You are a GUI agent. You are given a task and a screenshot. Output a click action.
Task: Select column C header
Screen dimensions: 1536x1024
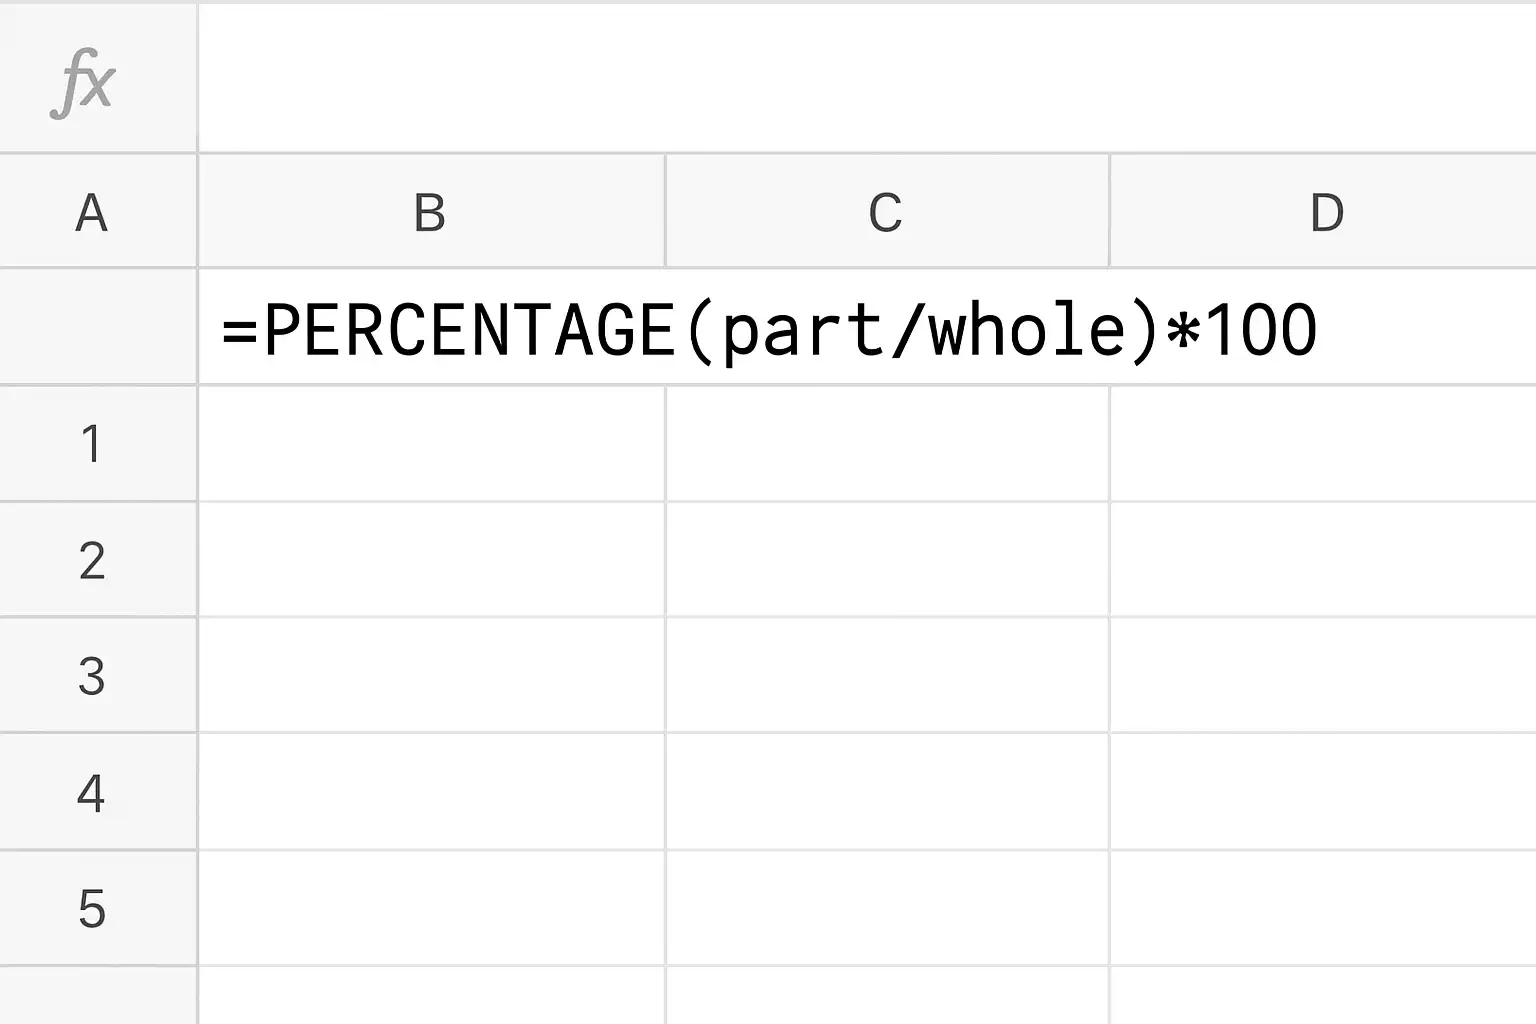tap(886, 212)
